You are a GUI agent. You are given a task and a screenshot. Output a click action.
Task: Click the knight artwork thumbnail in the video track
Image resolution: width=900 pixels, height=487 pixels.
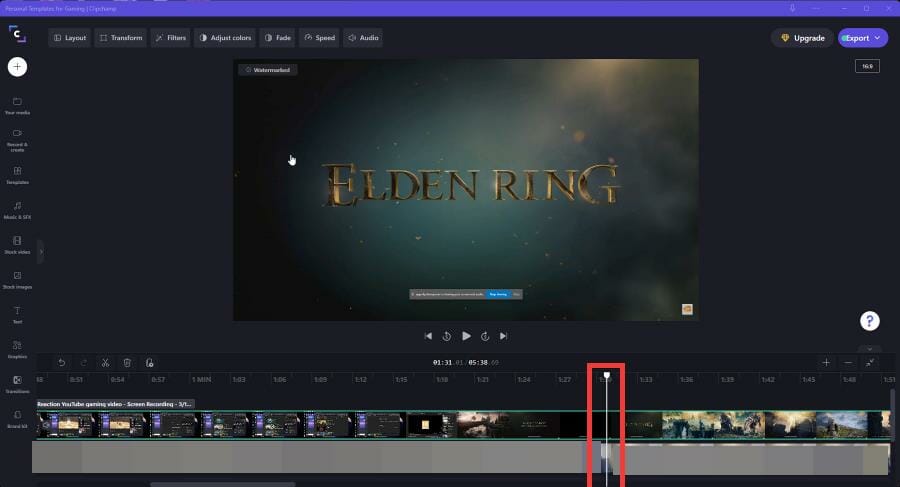click(739, 425)
